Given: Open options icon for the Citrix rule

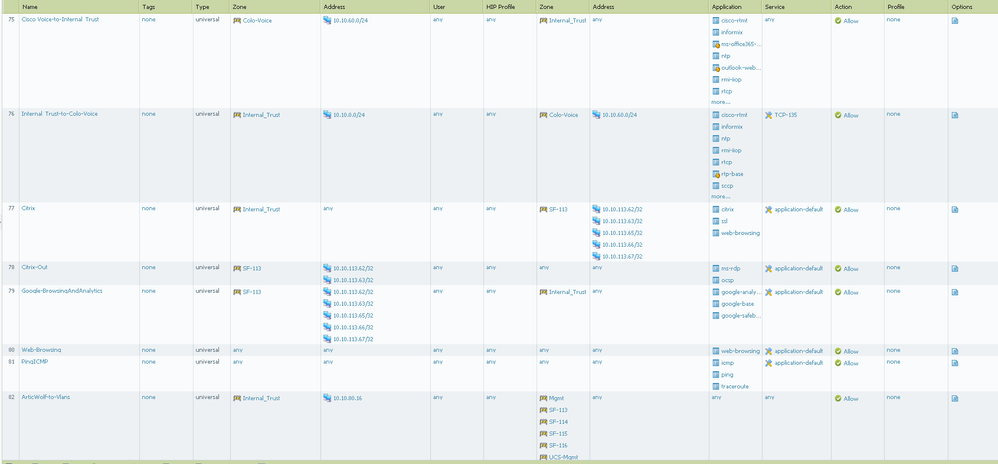Looking at the screenshot, I should (x=955, y=209).
